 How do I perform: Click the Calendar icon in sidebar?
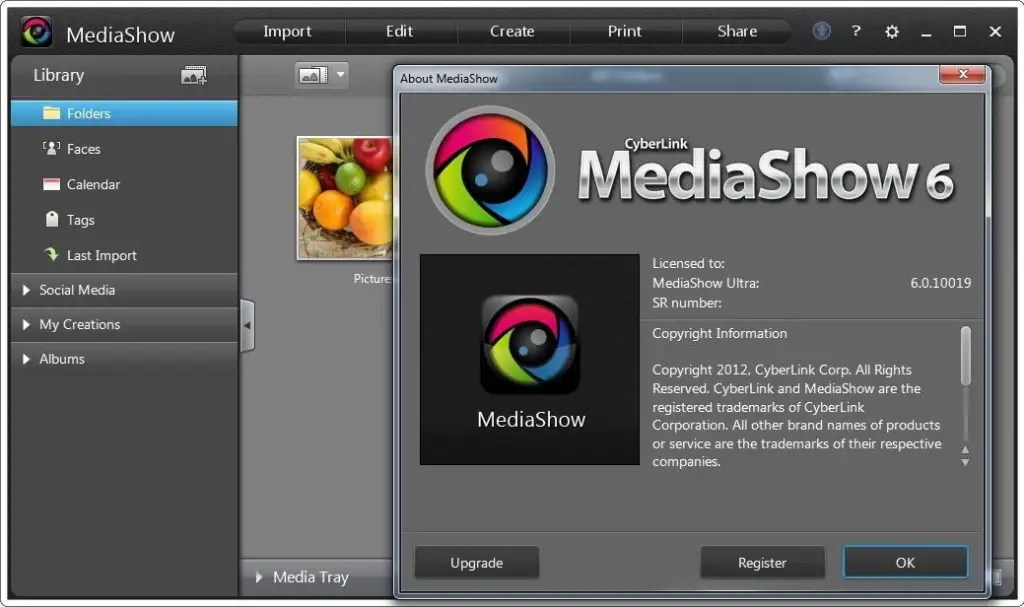(52, 184)
